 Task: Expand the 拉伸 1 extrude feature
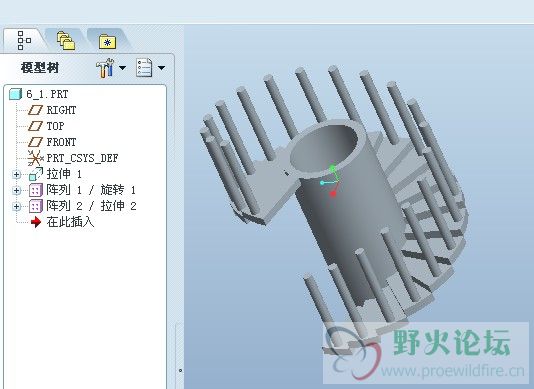(16, 174)
